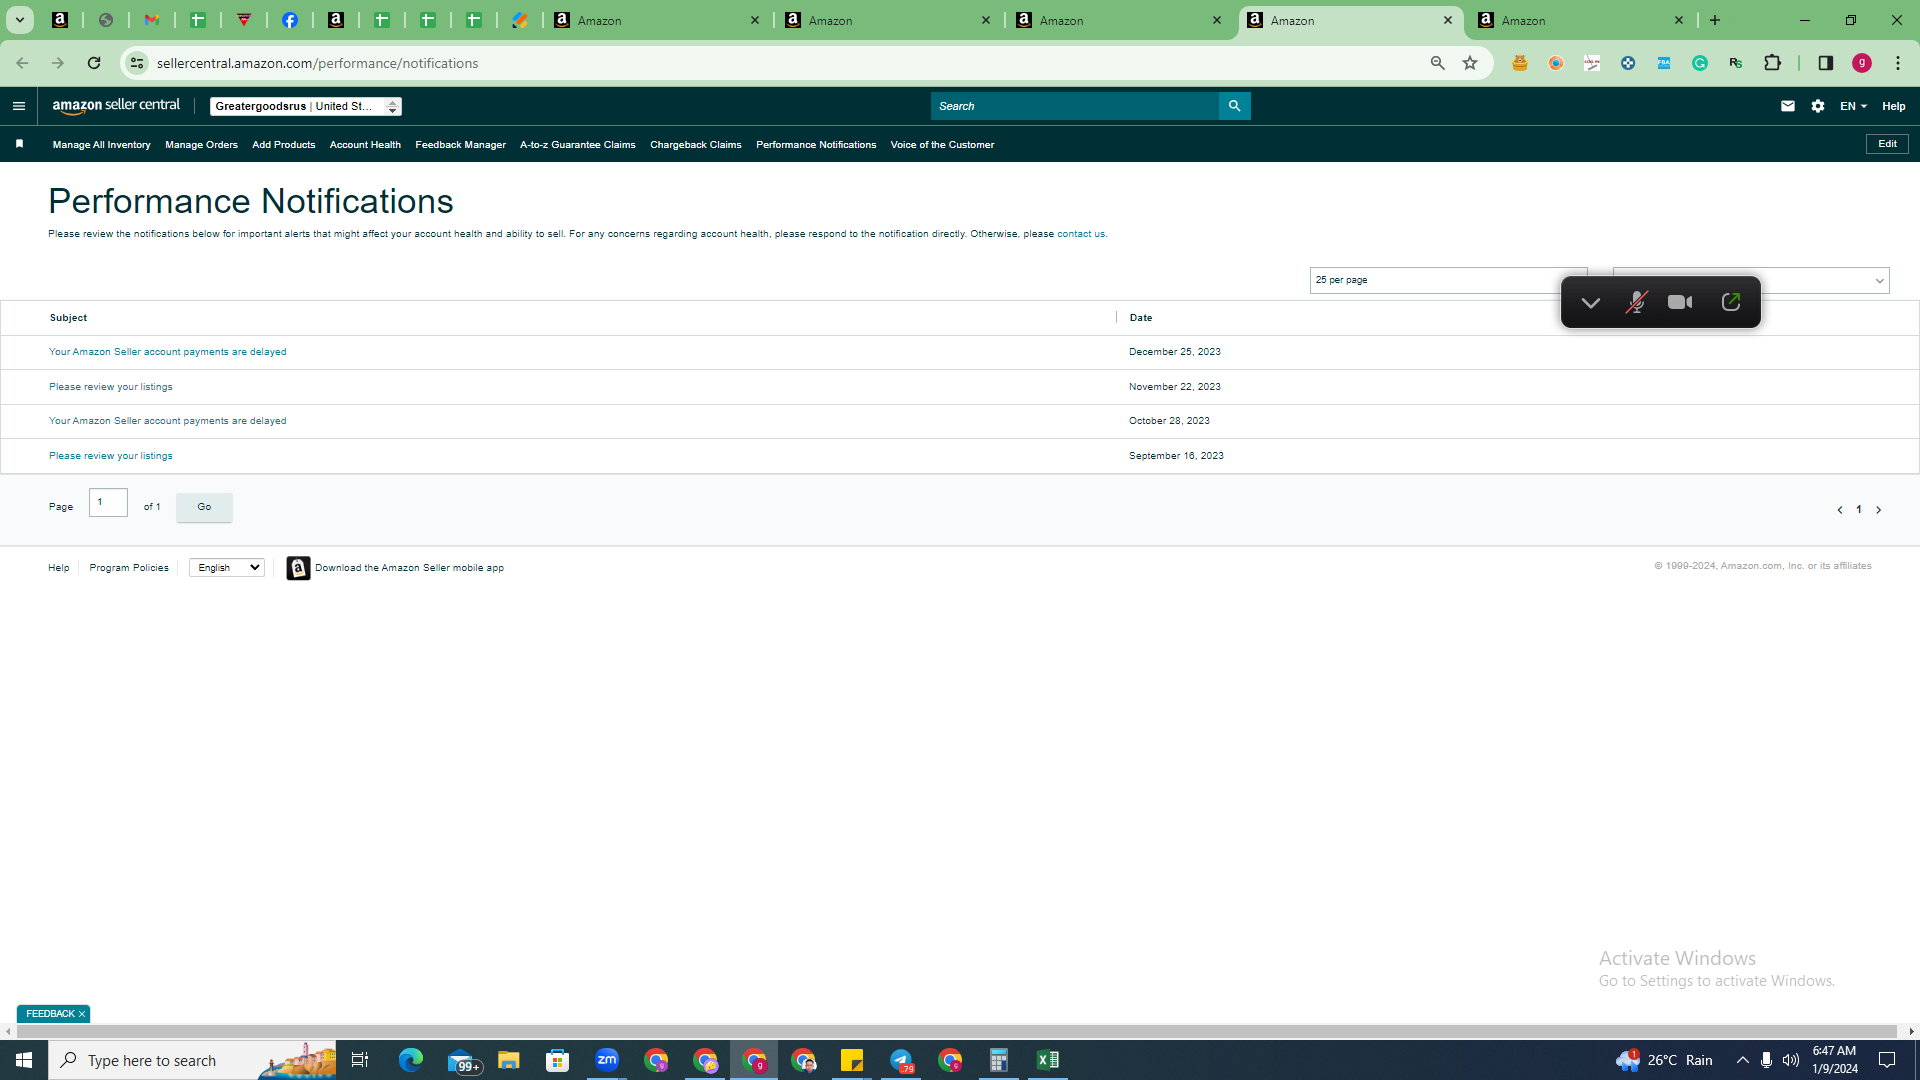This screenshot has height=1080, width=1920.
Task: Open the Facebook pinned tab
Action: [290, 20]
